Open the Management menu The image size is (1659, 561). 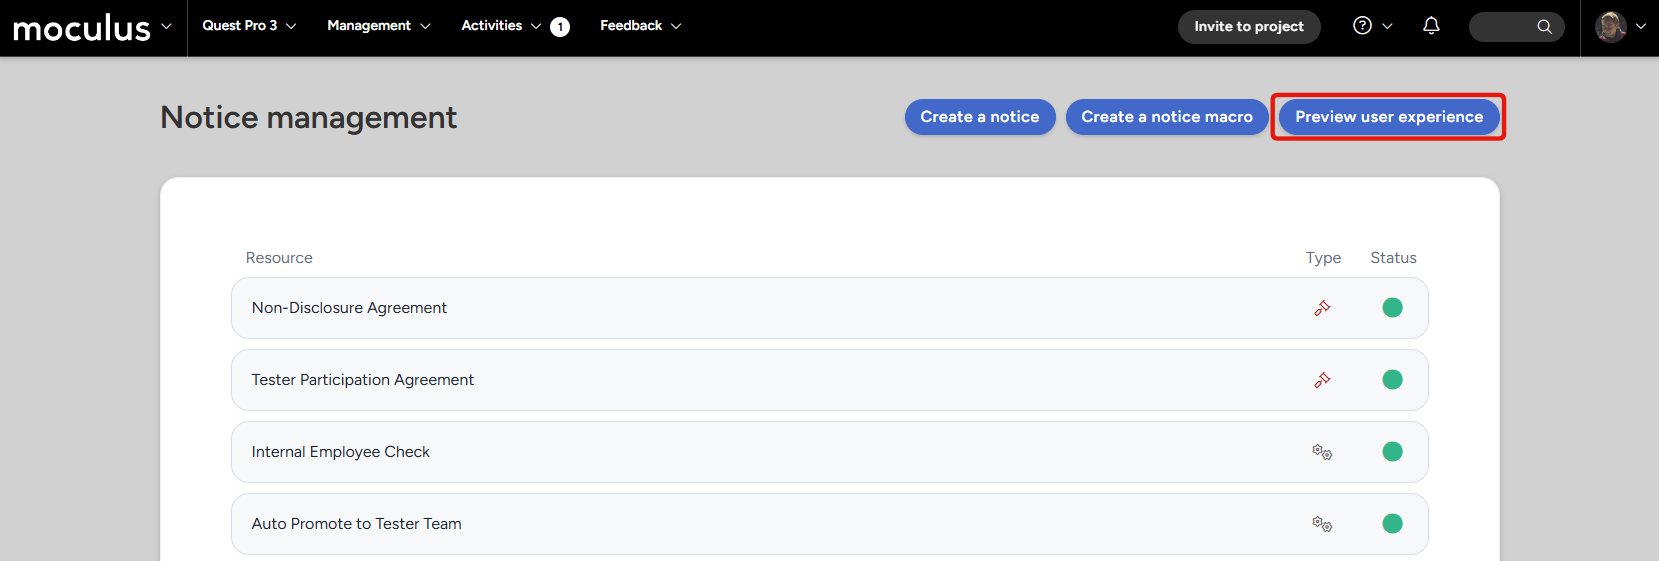(378, 26)
